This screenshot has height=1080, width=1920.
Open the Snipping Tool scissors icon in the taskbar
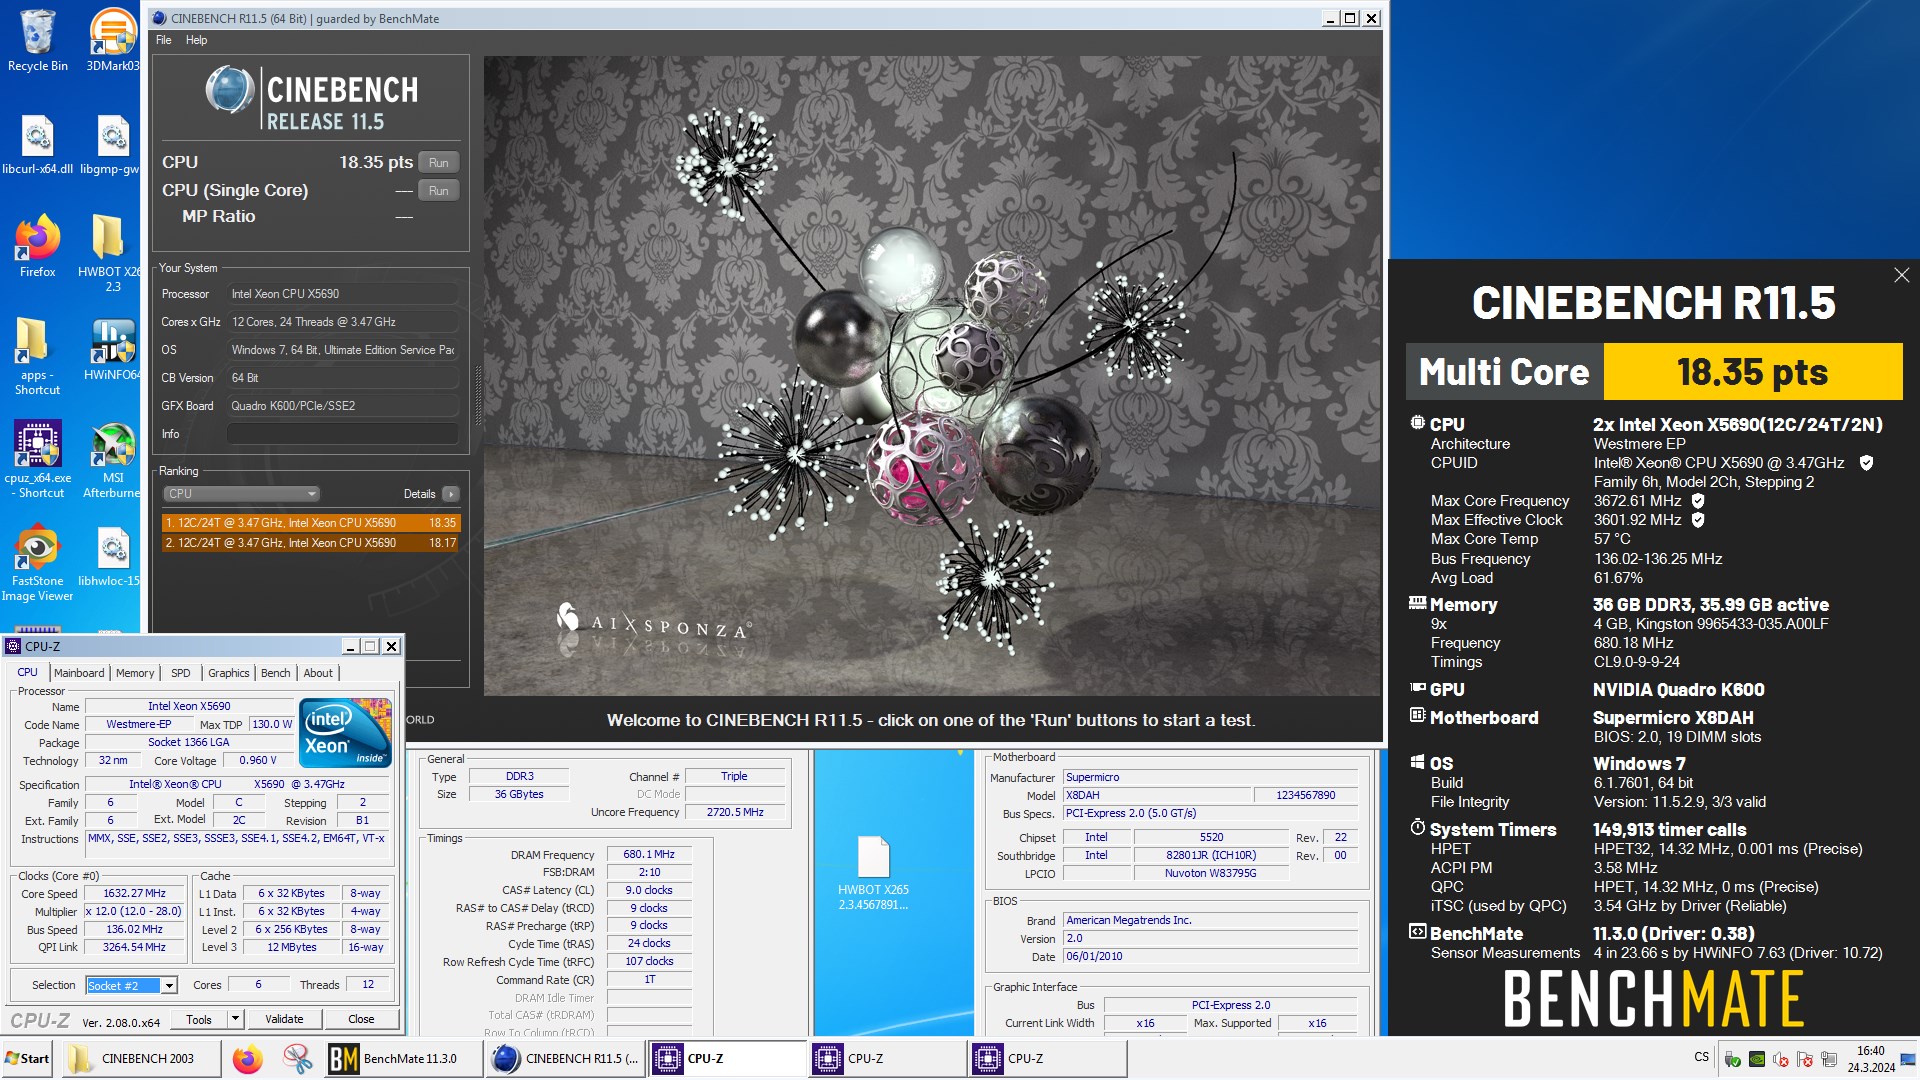click(x=296, y=1059)
